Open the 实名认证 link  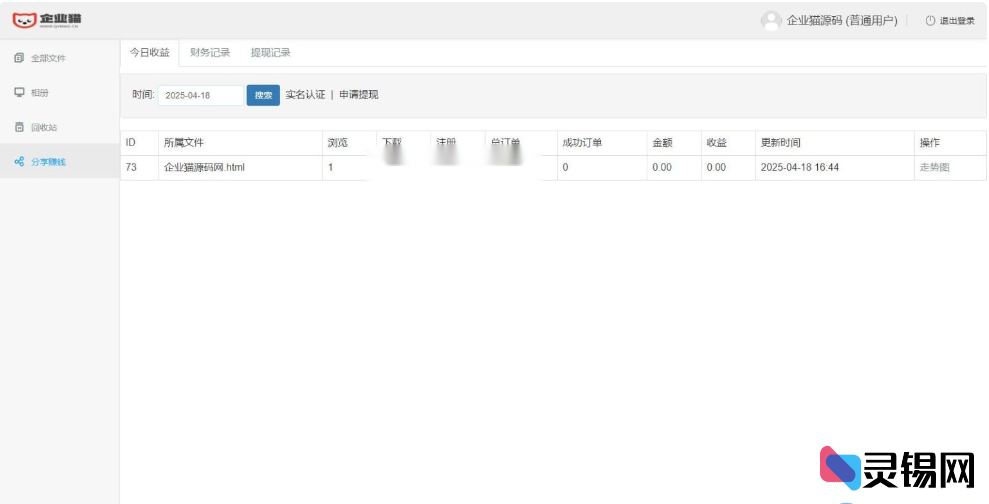pos(305,95)
